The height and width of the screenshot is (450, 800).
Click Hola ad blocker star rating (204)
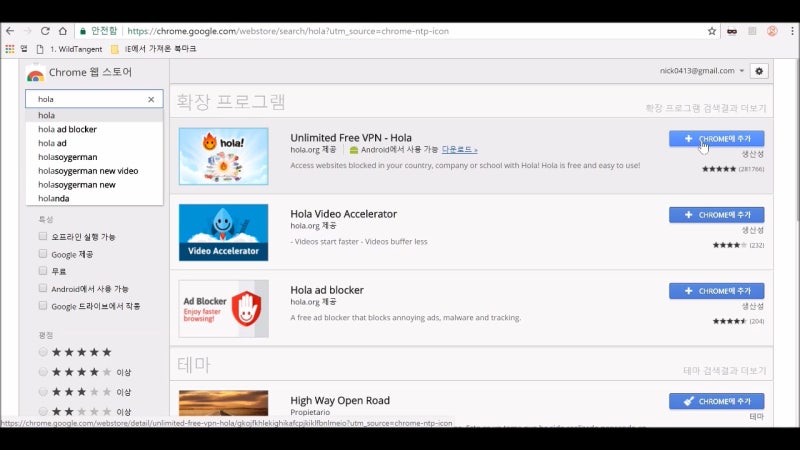(x=738, y=321)
